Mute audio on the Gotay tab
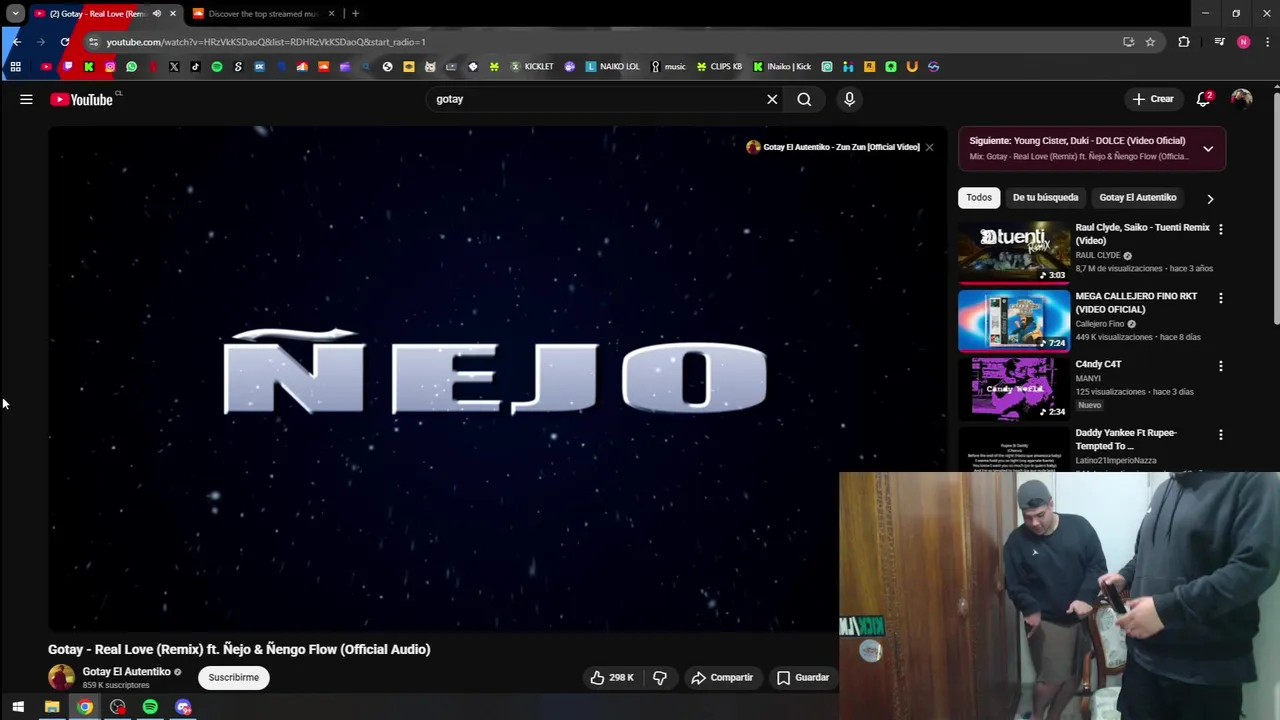Viewport: 1280px width, 720px height. point(157,14)
